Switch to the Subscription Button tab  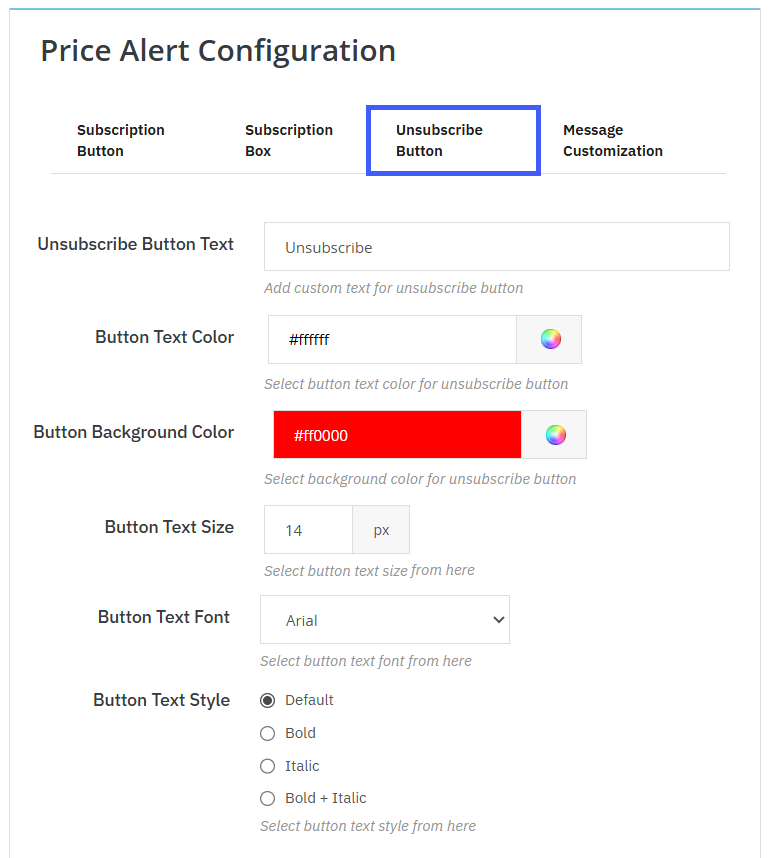121,140
